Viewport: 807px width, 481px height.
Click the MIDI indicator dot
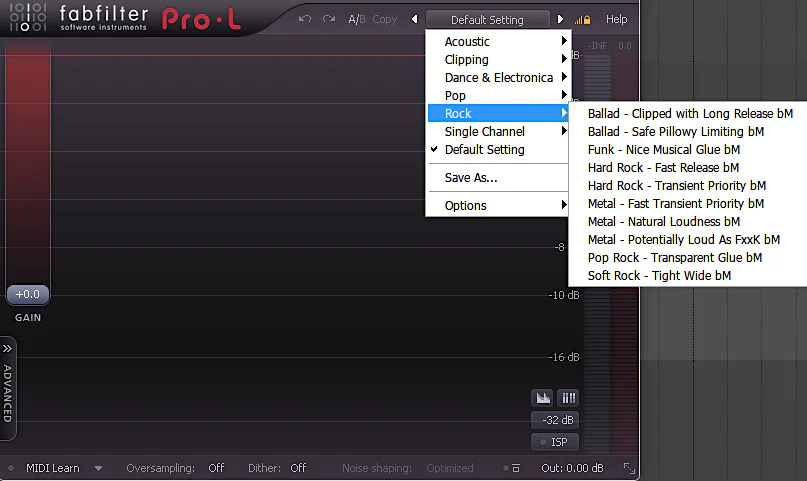click(11, 469)
